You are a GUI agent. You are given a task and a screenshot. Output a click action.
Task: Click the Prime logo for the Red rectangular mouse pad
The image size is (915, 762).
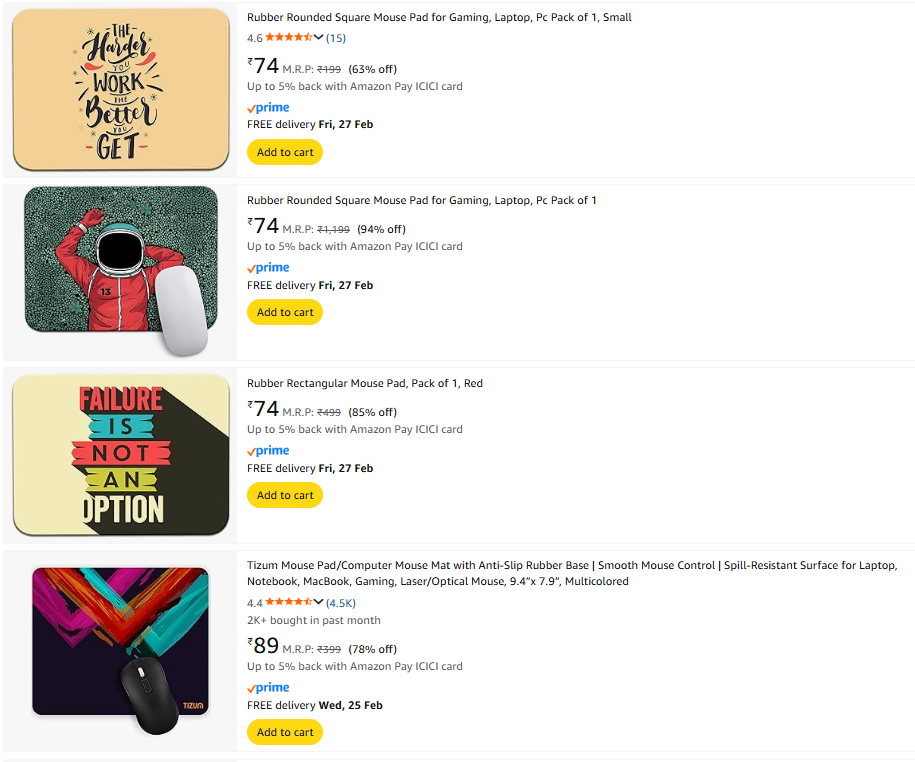(x=268, y=450)
